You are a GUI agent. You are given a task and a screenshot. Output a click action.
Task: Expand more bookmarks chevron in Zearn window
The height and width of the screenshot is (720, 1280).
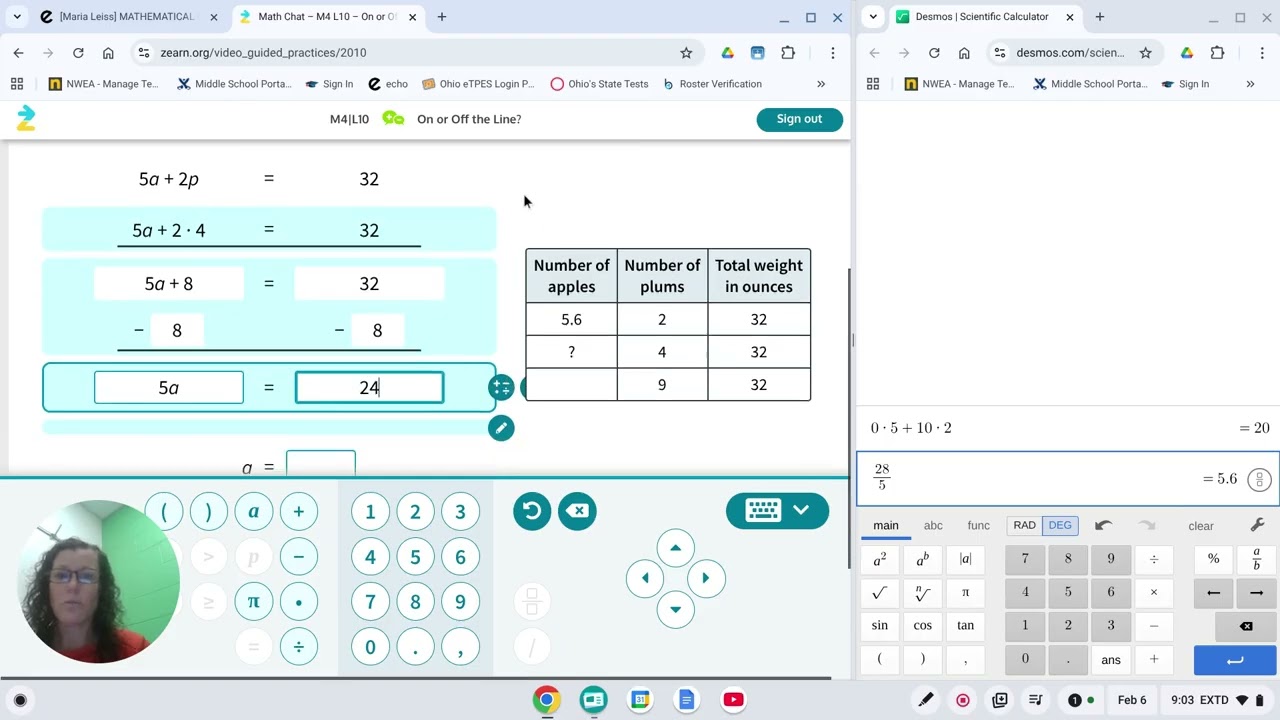point(821,84)
